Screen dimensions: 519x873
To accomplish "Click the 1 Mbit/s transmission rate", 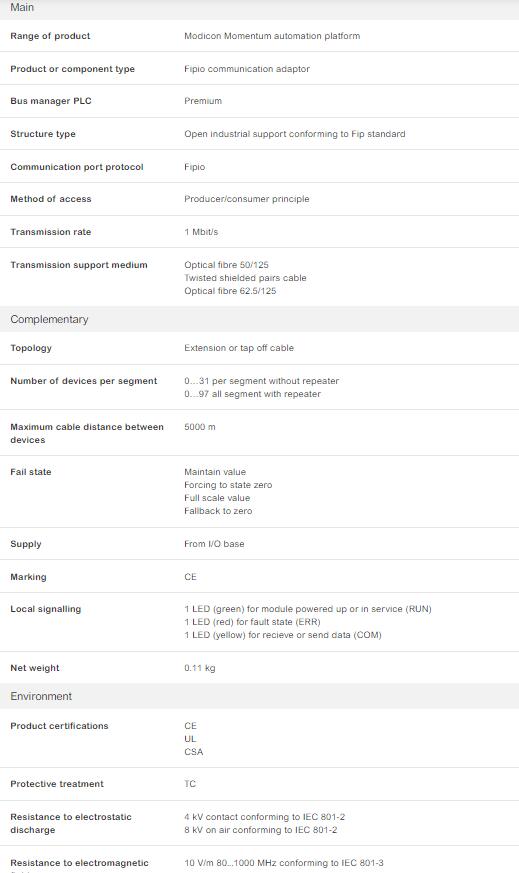I will coord(201,232).
